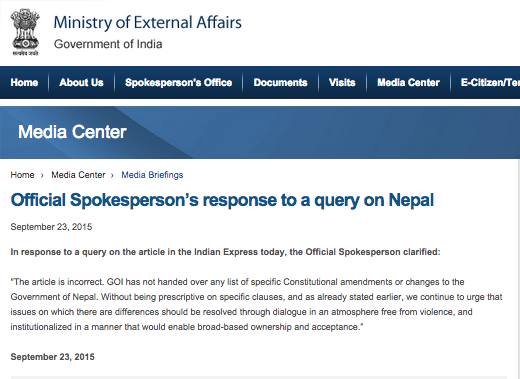
Task: Open Media Center in navigation bar
Action: (x=408, y=82)
